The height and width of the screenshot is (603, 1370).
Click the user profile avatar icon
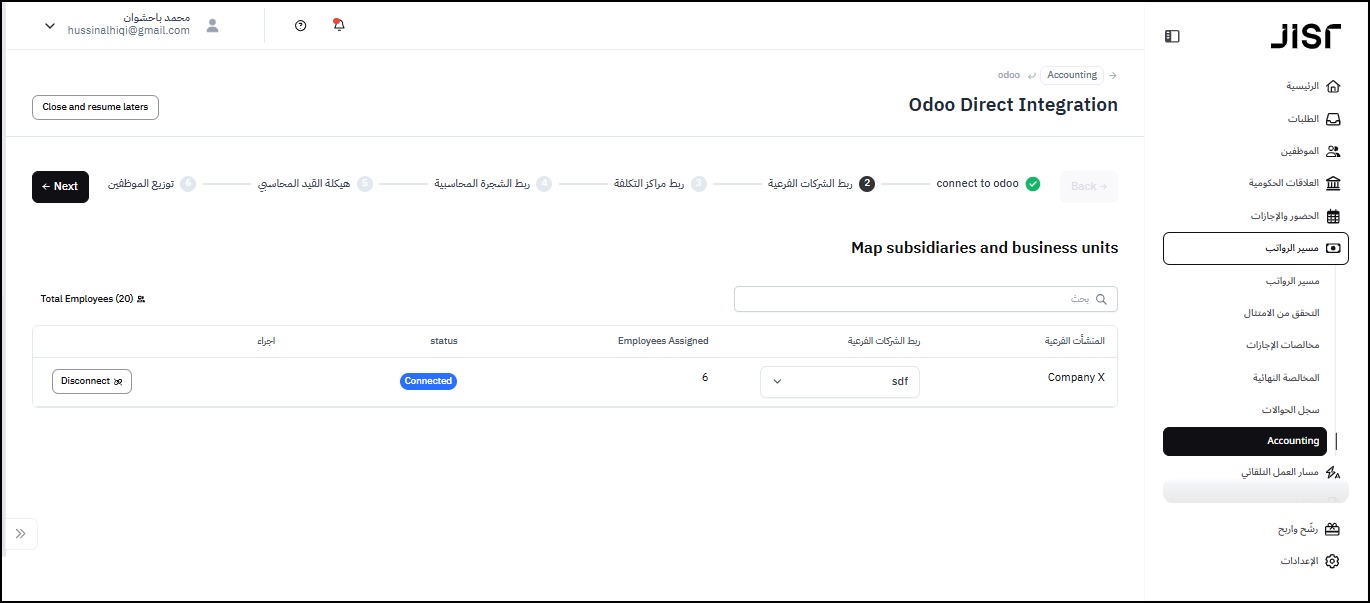[212, 25]
